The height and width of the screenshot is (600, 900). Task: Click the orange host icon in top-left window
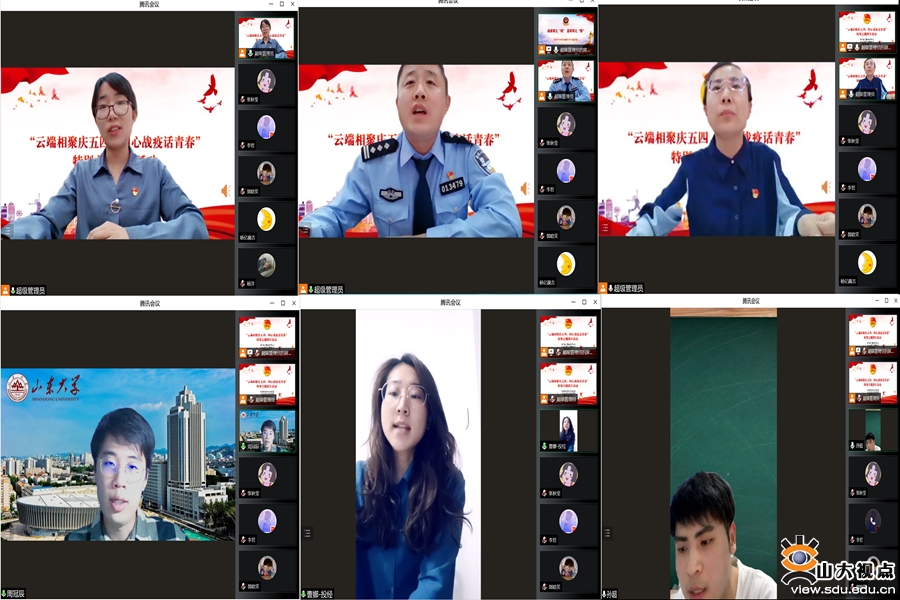pyautogui.click(x=6, y=290)
